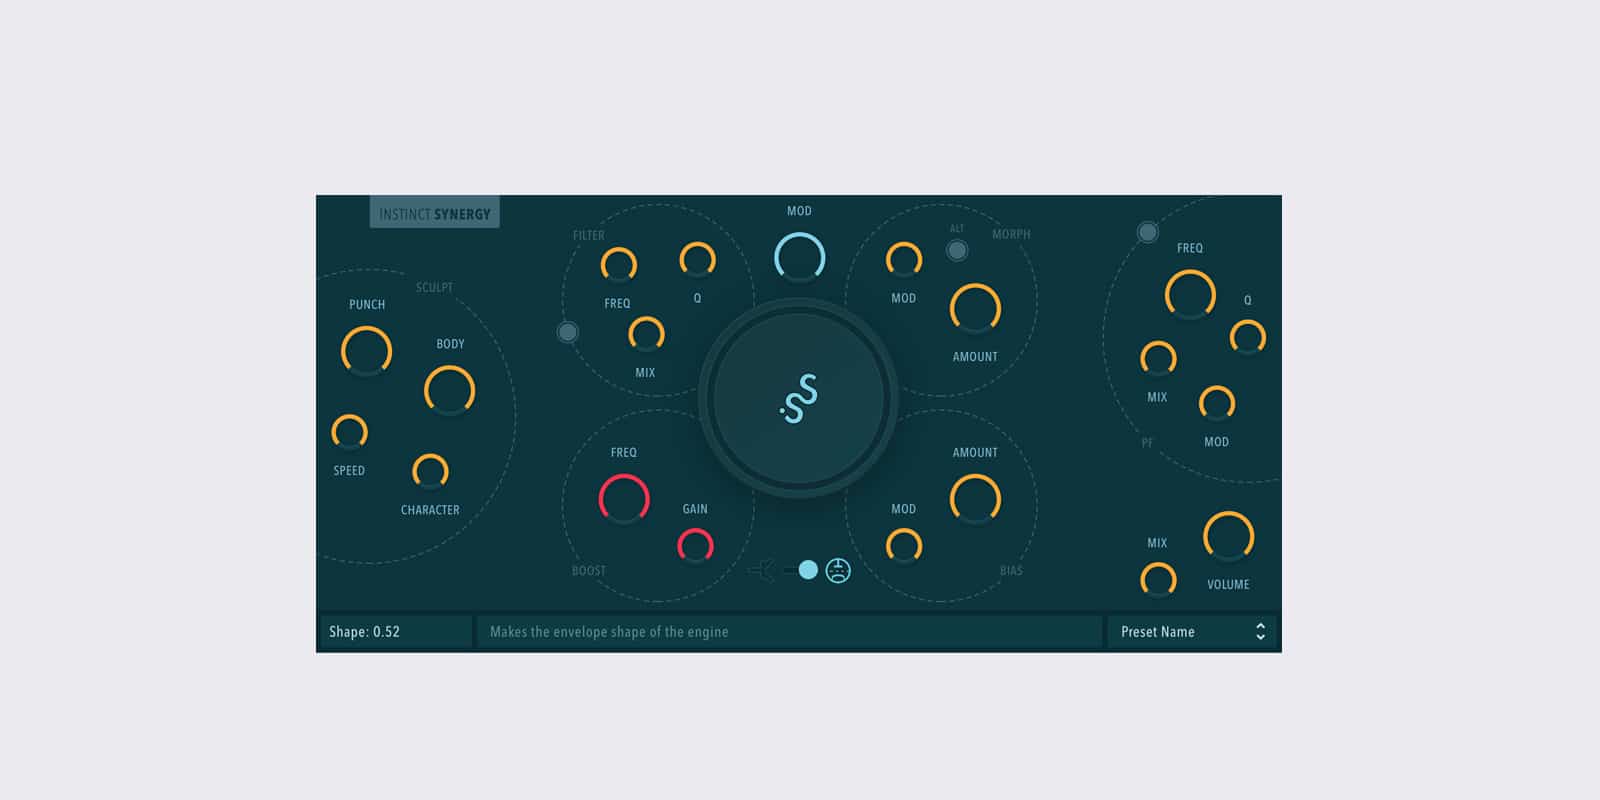The width and height of the screenshot is (1600, 800).
Task: Click the PF section label
Action: pos(1147,443)
